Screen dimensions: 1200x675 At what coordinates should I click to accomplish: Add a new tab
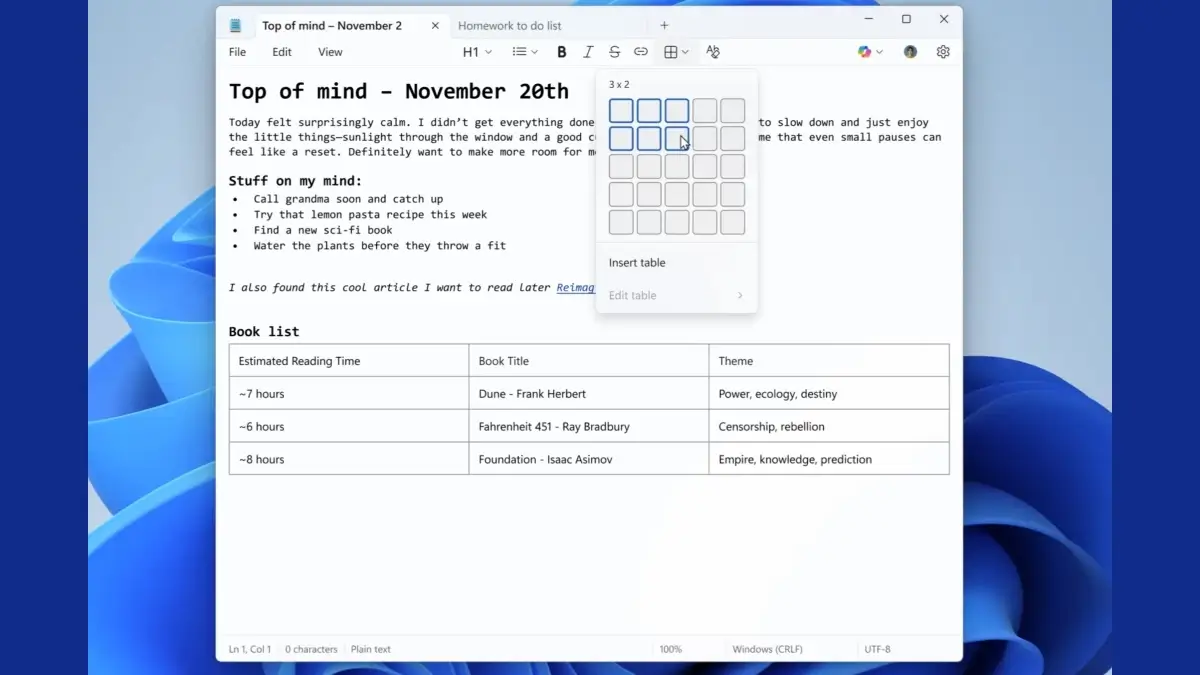point(664,26)
